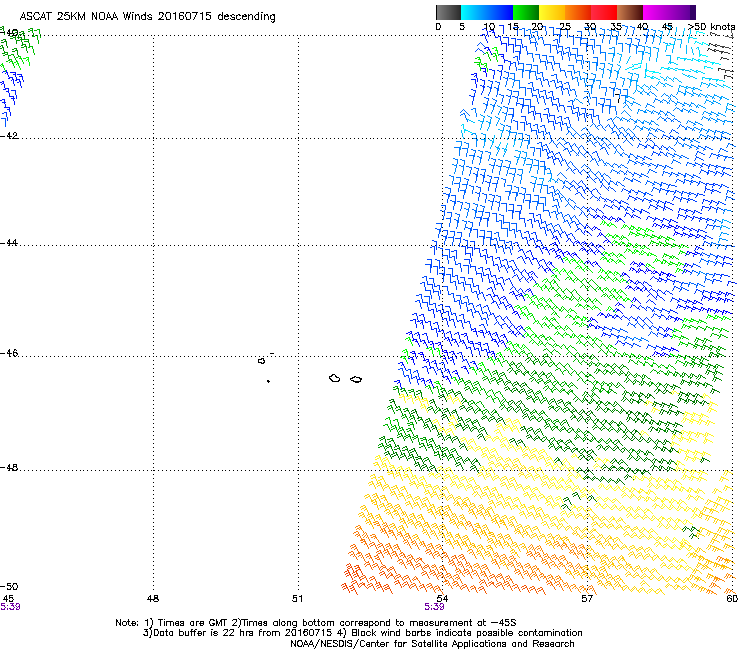Click the note line starting 'Note: 1) Times are GMT'
740x650 pixels.
pyautogui.click(x=316, y=623)
